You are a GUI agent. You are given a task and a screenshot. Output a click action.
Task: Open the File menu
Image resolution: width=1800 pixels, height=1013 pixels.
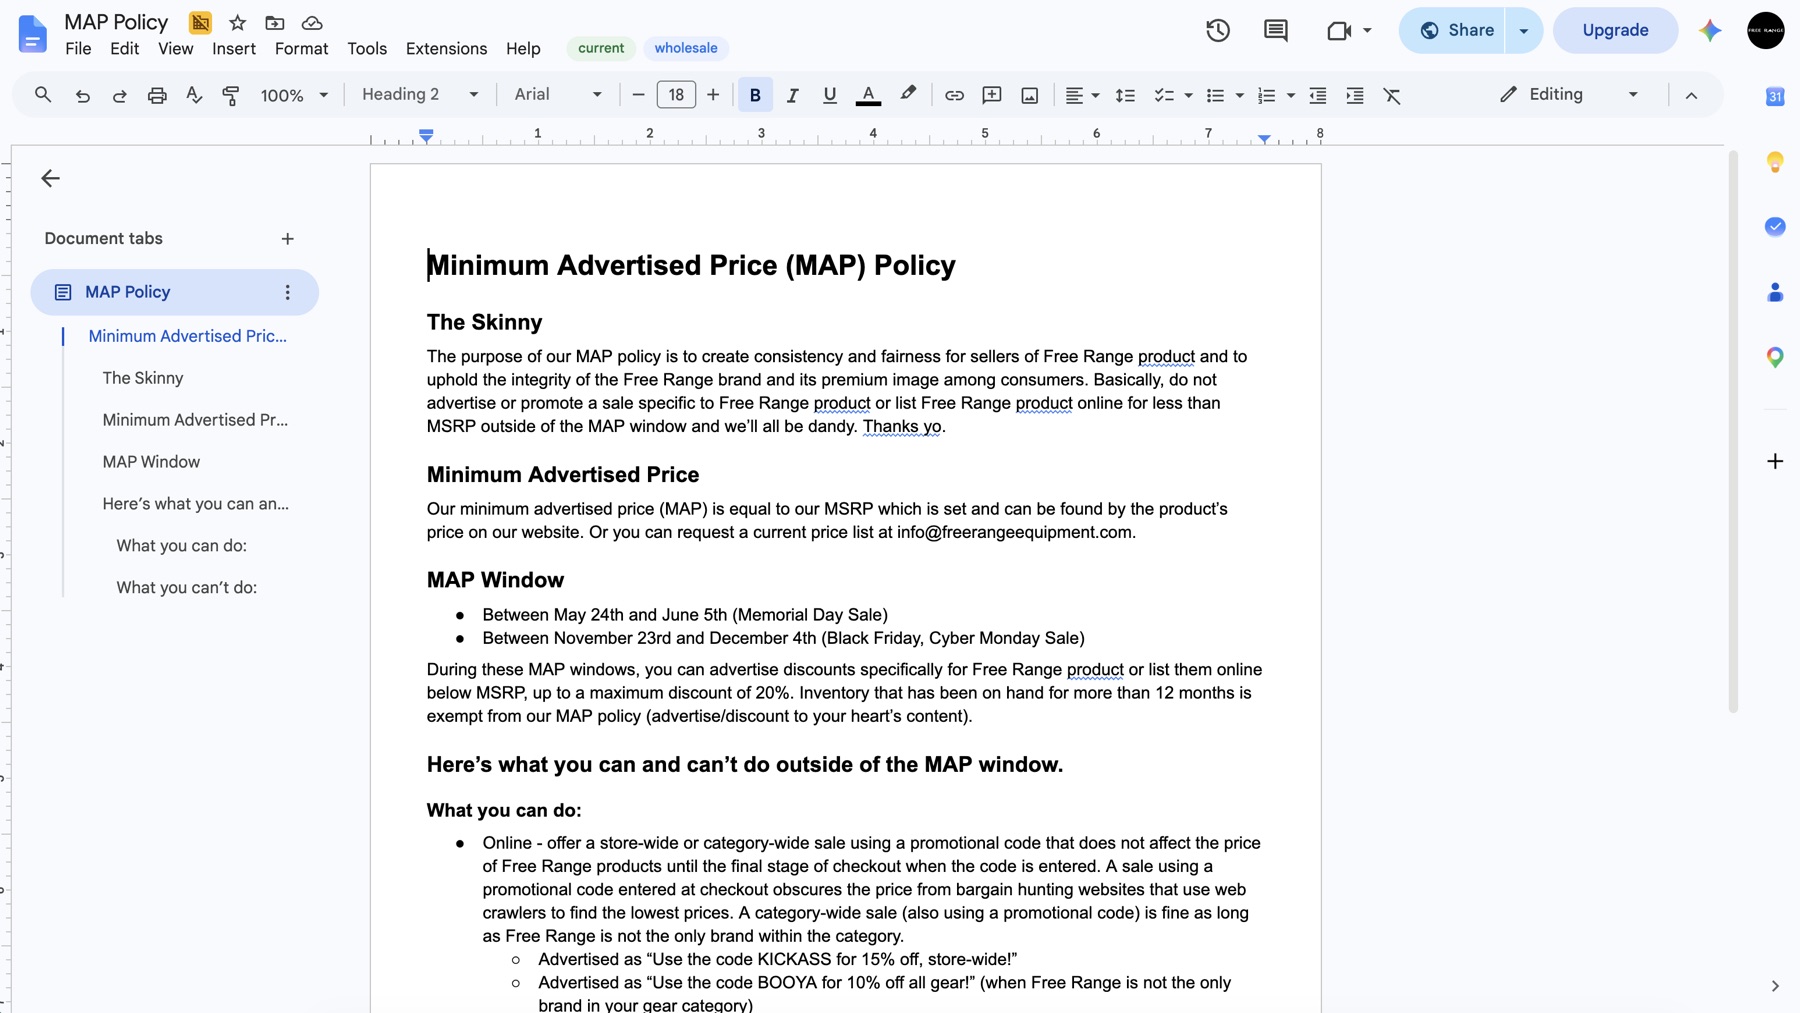(x=78, y=48)
